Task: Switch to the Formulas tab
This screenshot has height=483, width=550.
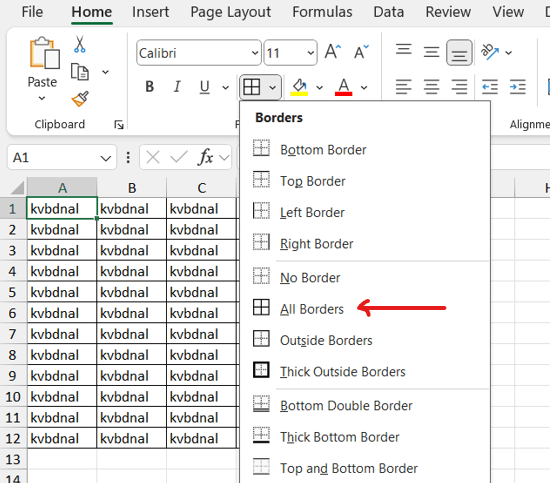Action: tap(322, 12)
